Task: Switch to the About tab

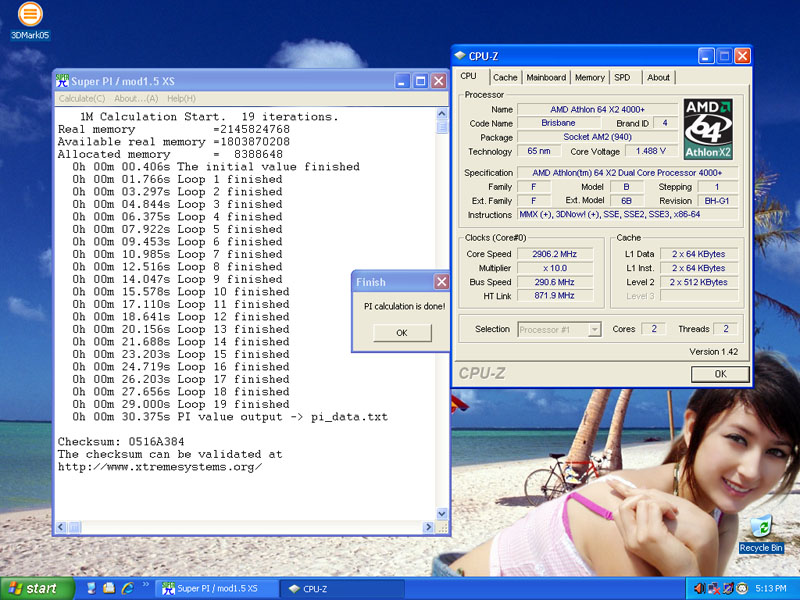Action: [658, 78]
